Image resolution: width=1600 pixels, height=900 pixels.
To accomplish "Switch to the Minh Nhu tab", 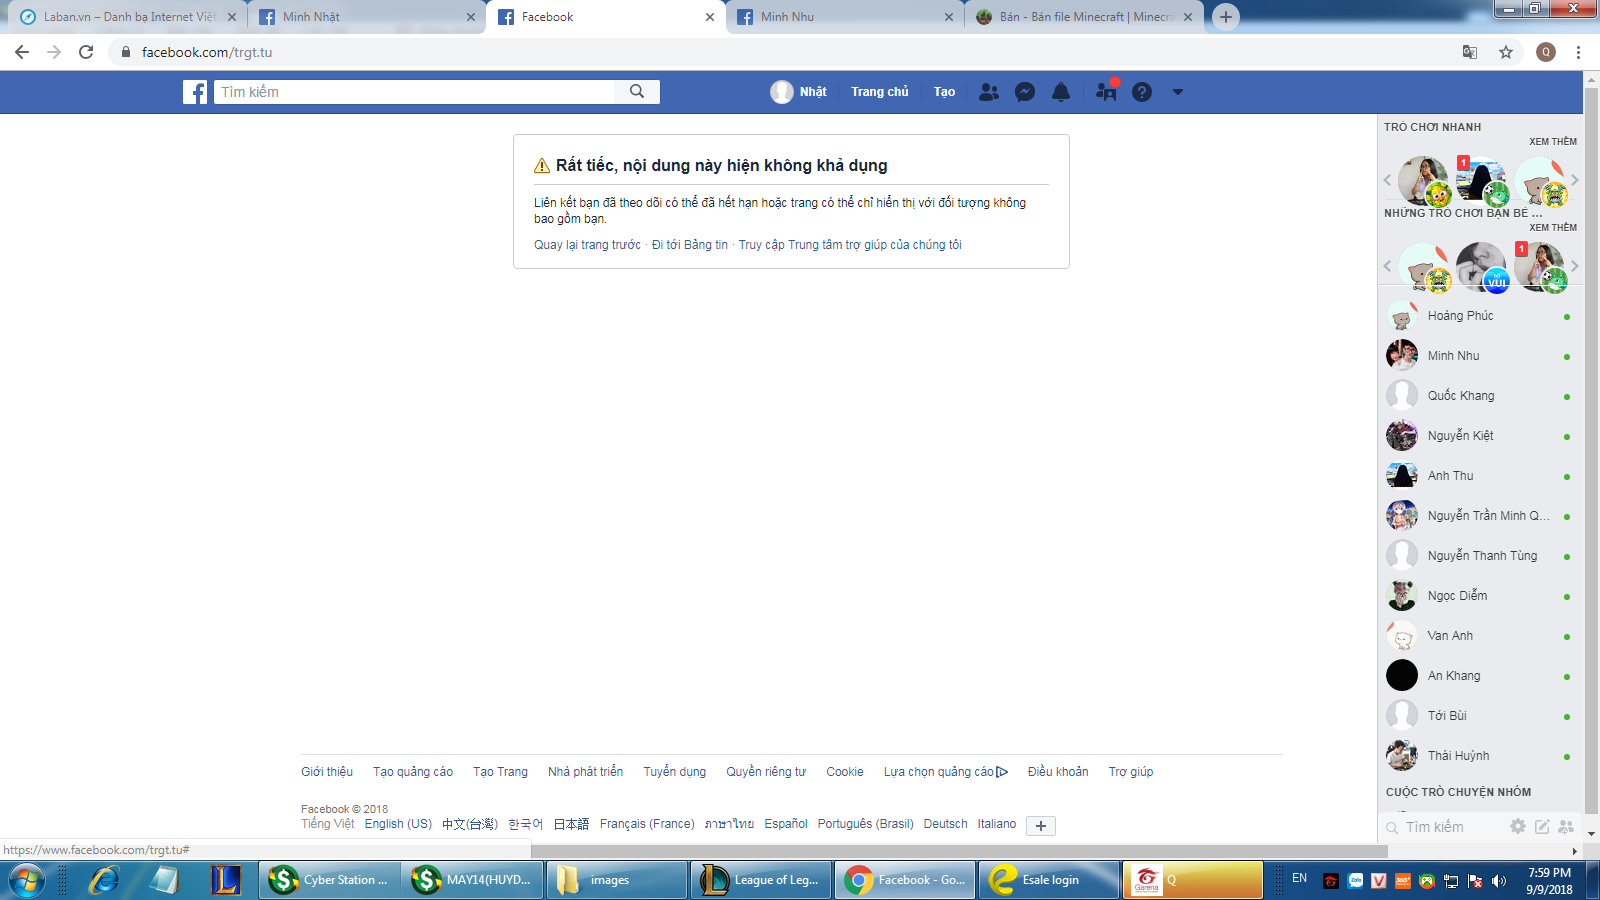I will click(x=844, y=17).
